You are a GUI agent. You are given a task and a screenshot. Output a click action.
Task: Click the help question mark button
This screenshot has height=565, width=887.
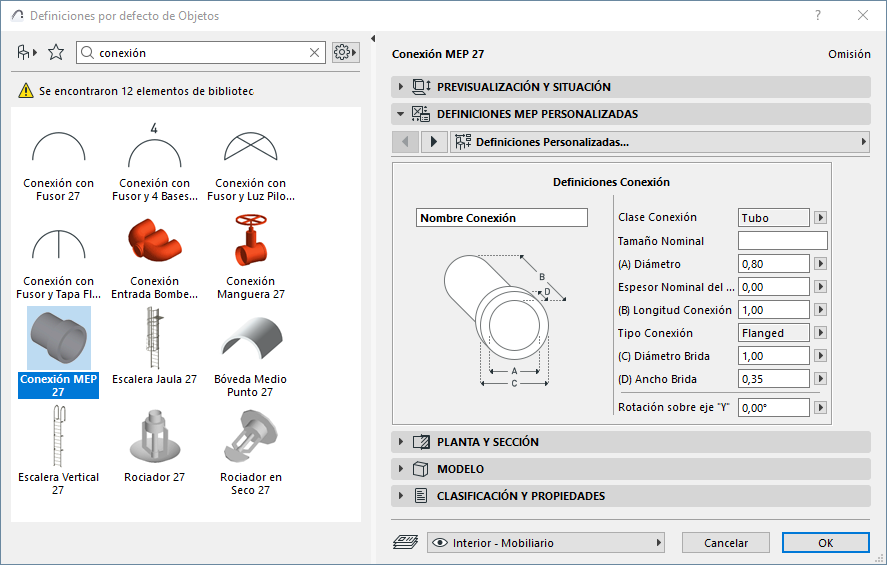tap(817, 15)
